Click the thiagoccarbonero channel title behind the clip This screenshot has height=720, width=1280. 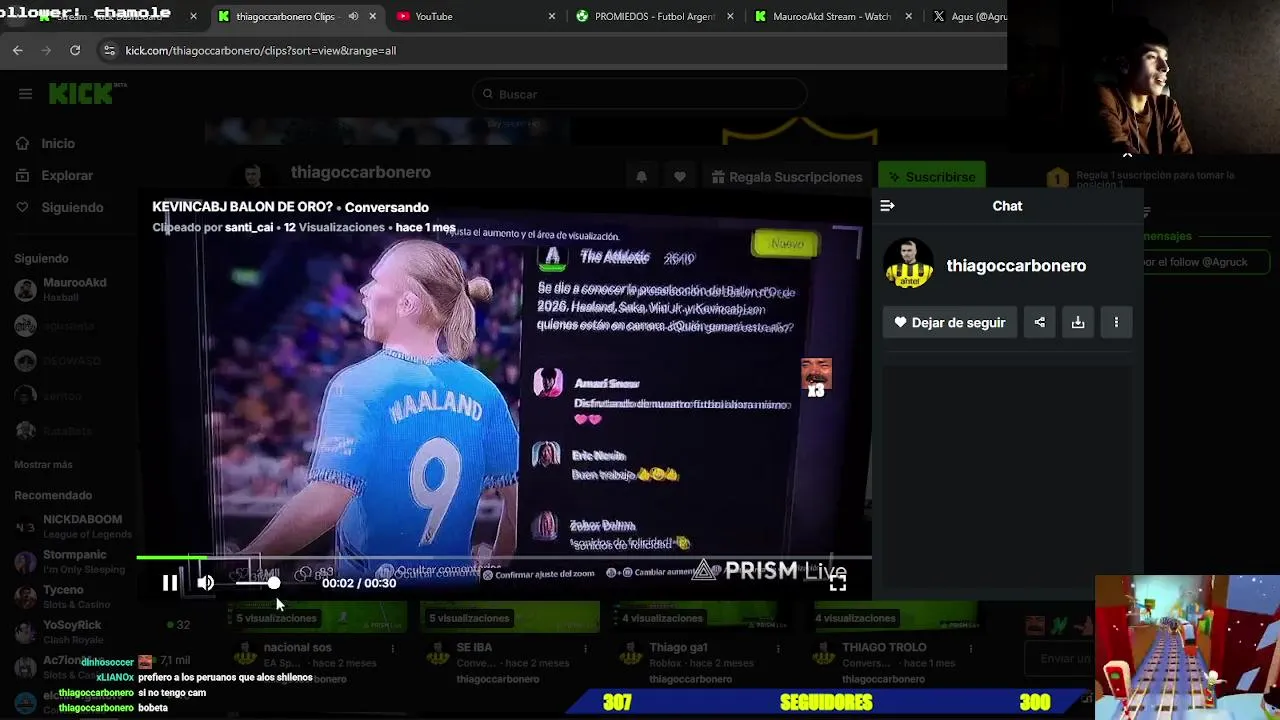point(360,172)
